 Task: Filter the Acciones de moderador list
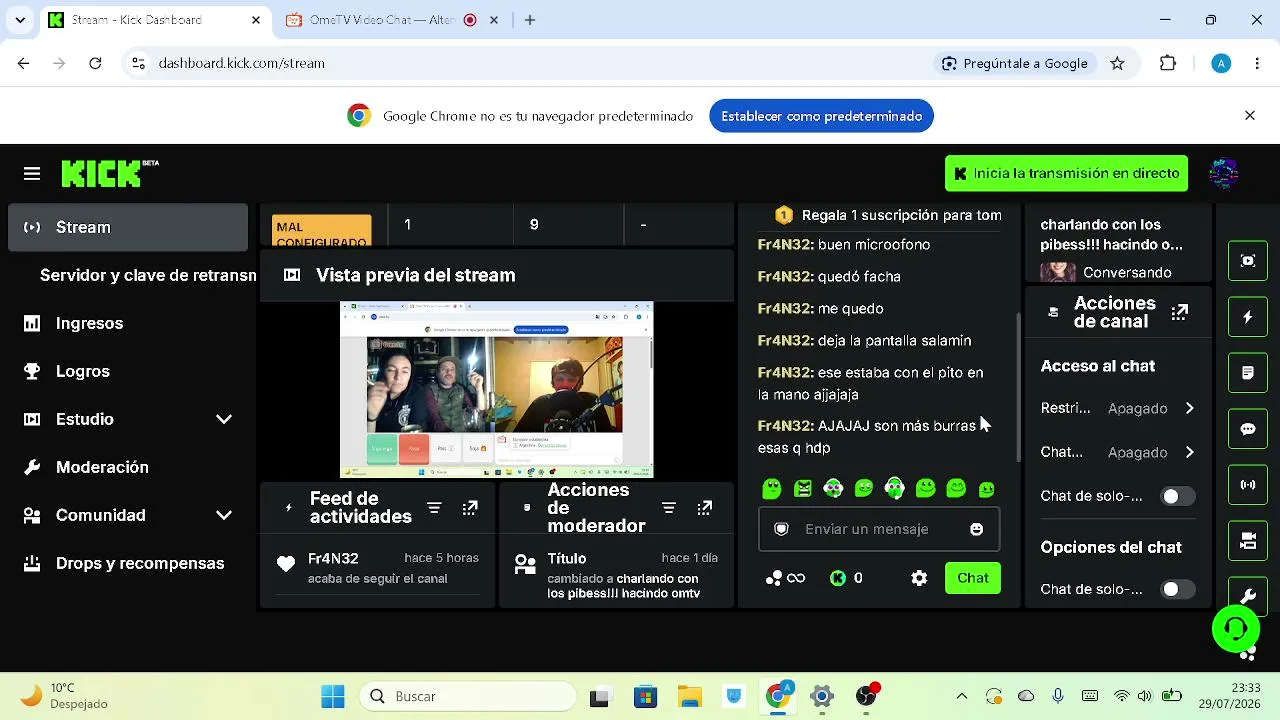(669, 508)
